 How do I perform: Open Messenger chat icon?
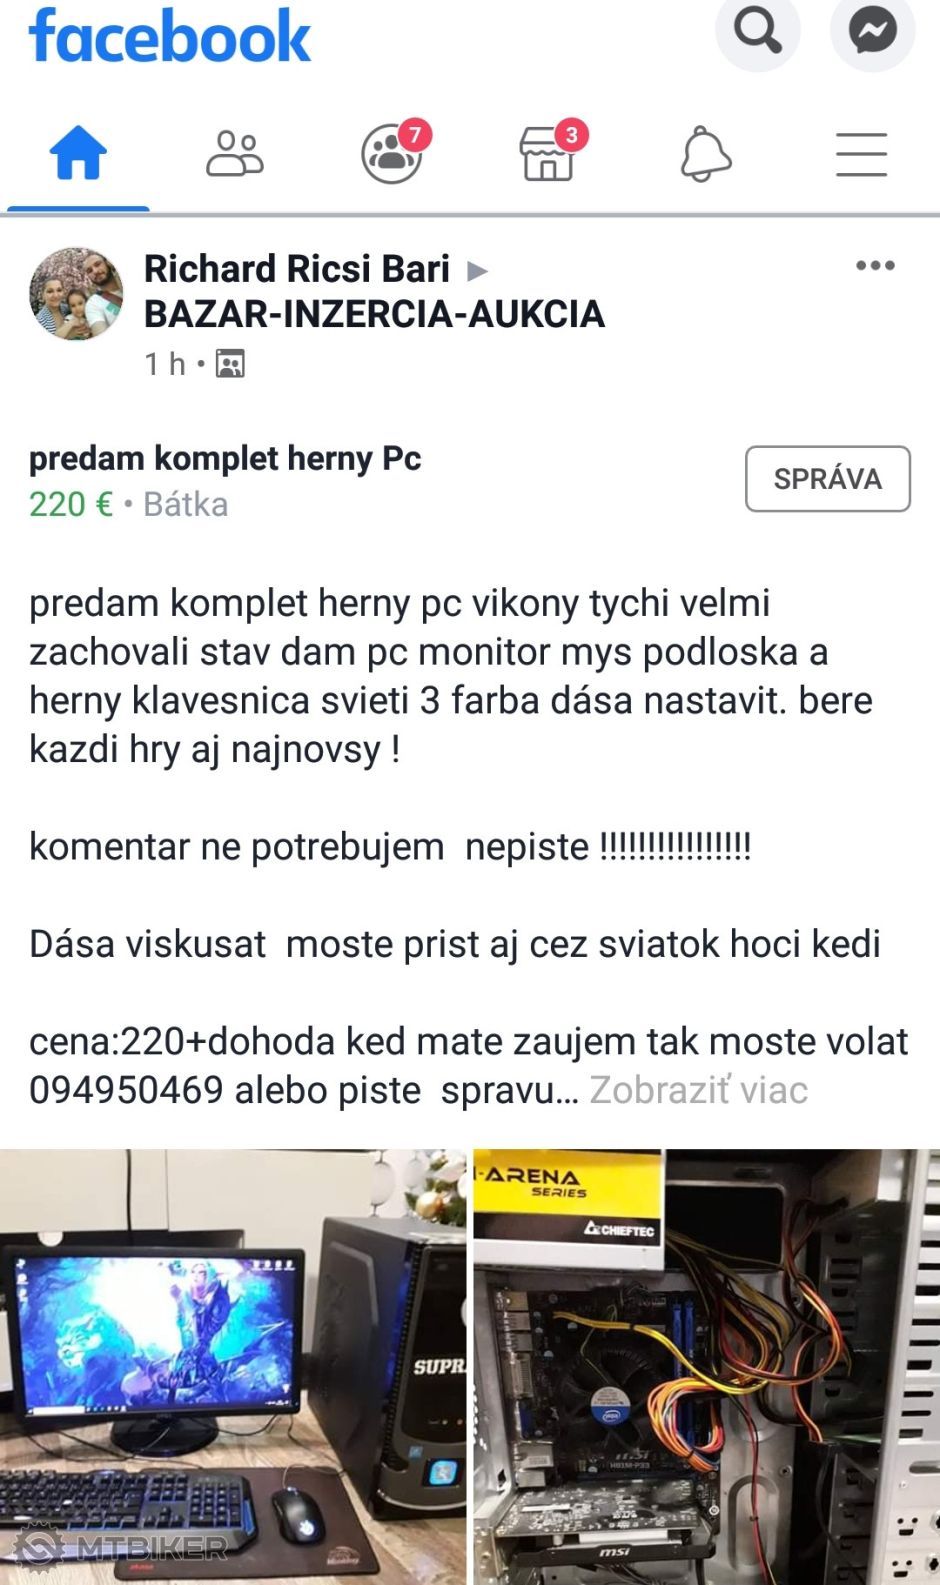click(872, 30)
